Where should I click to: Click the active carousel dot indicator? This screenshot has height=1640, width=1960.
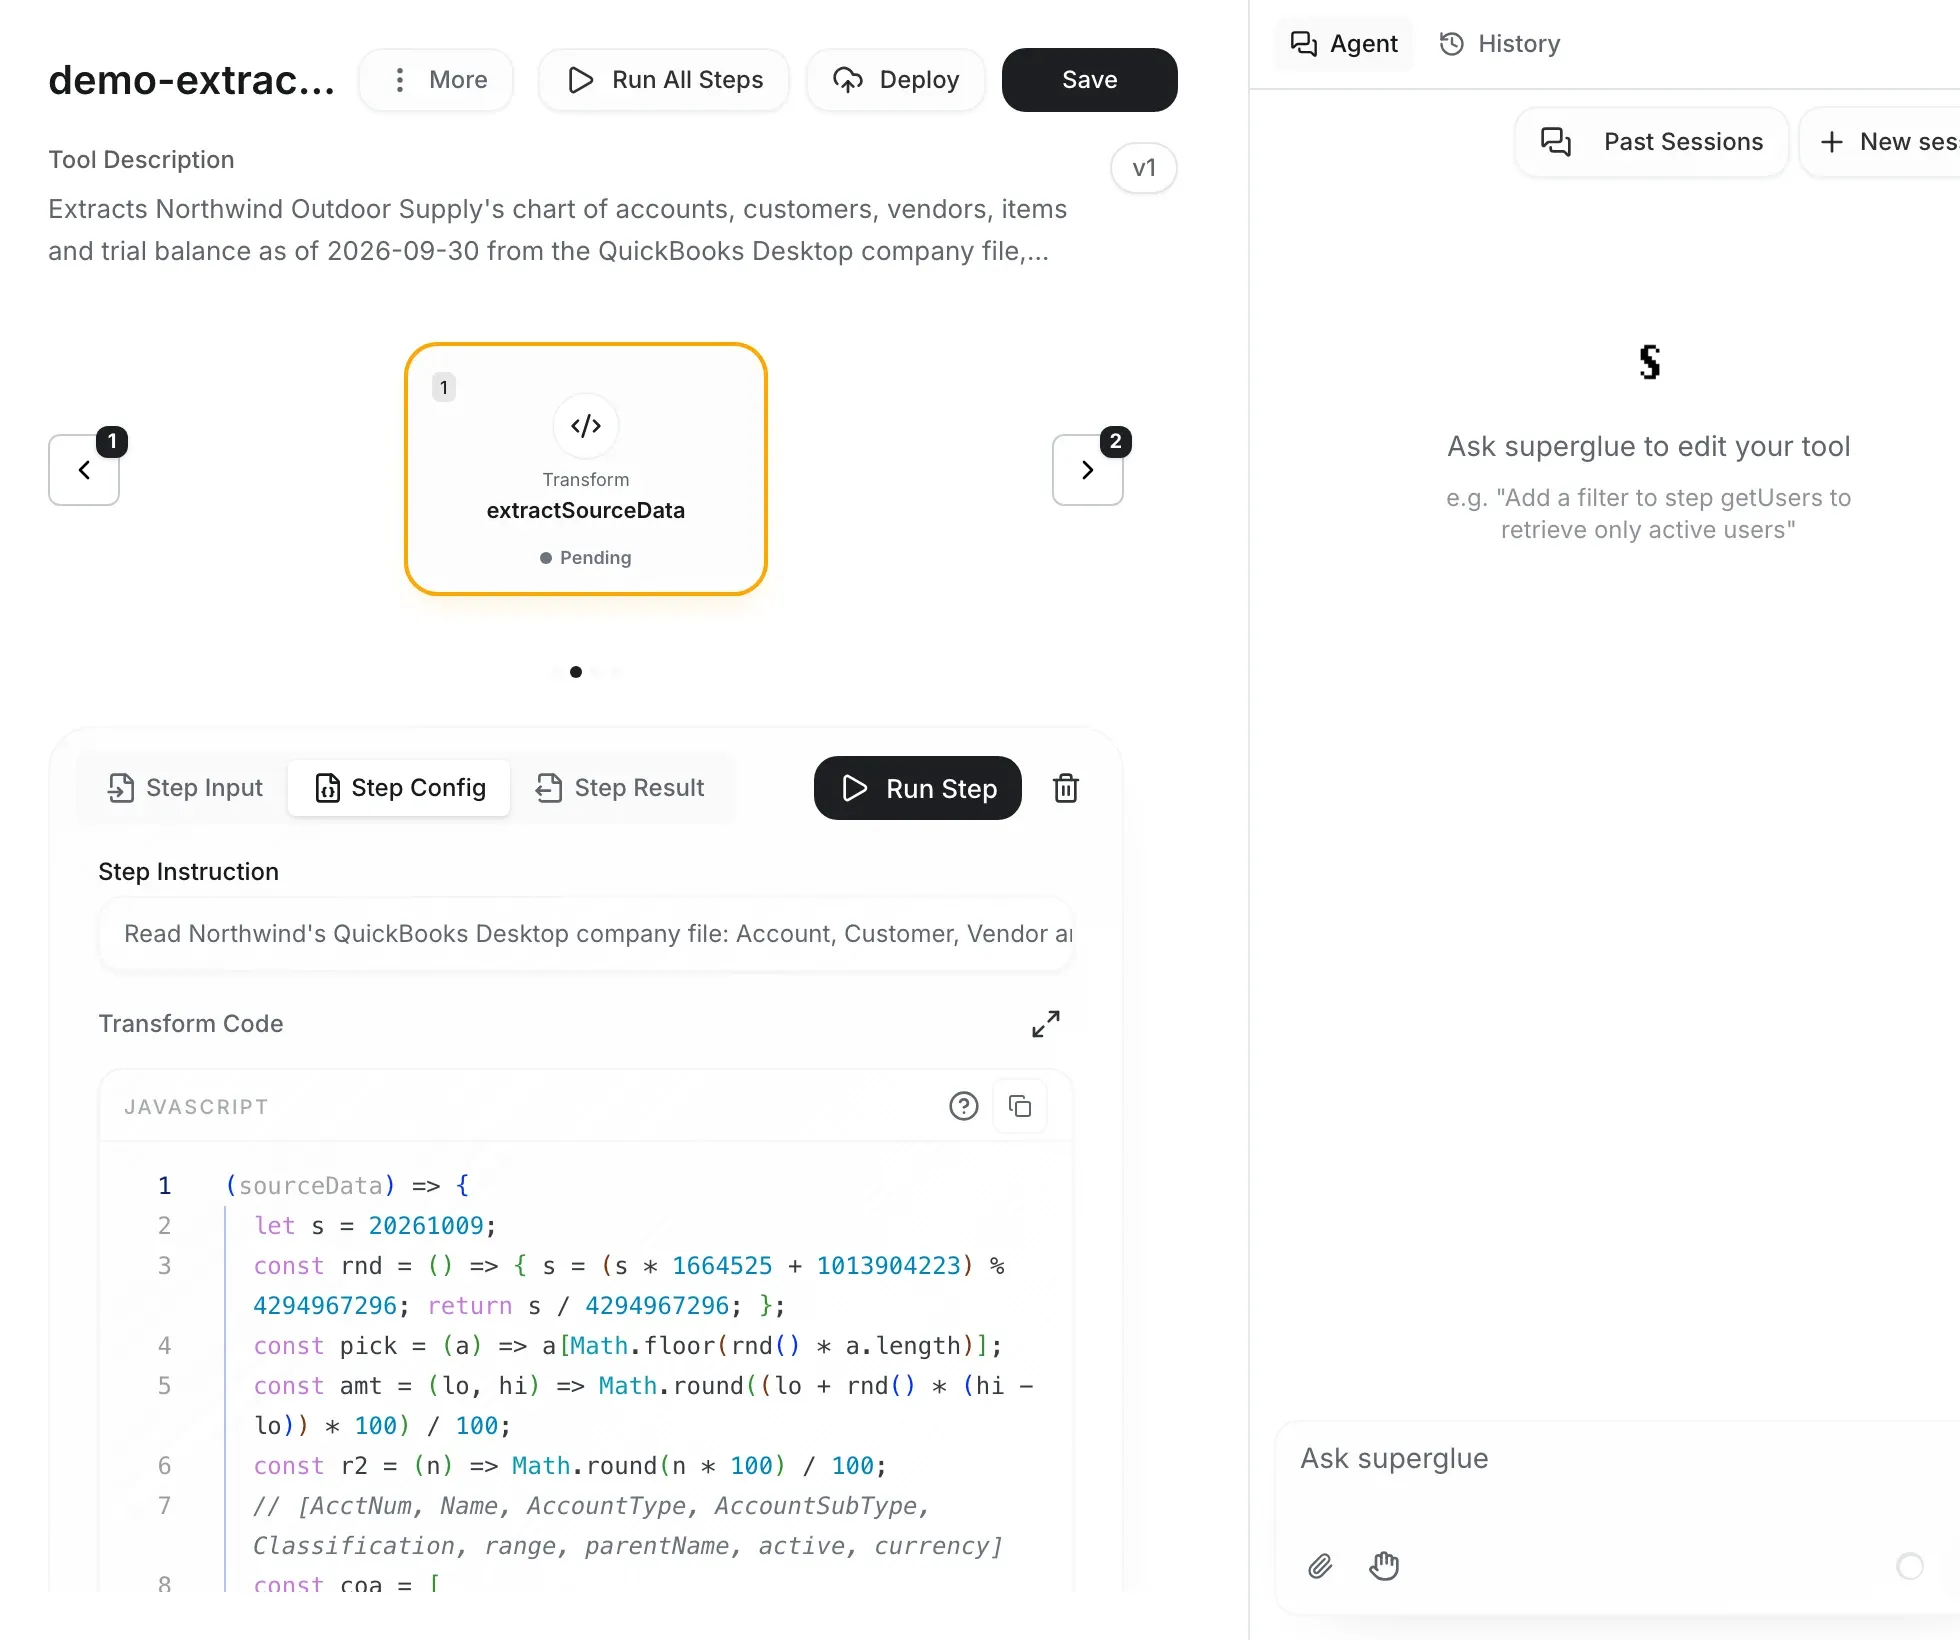(576, 672)
